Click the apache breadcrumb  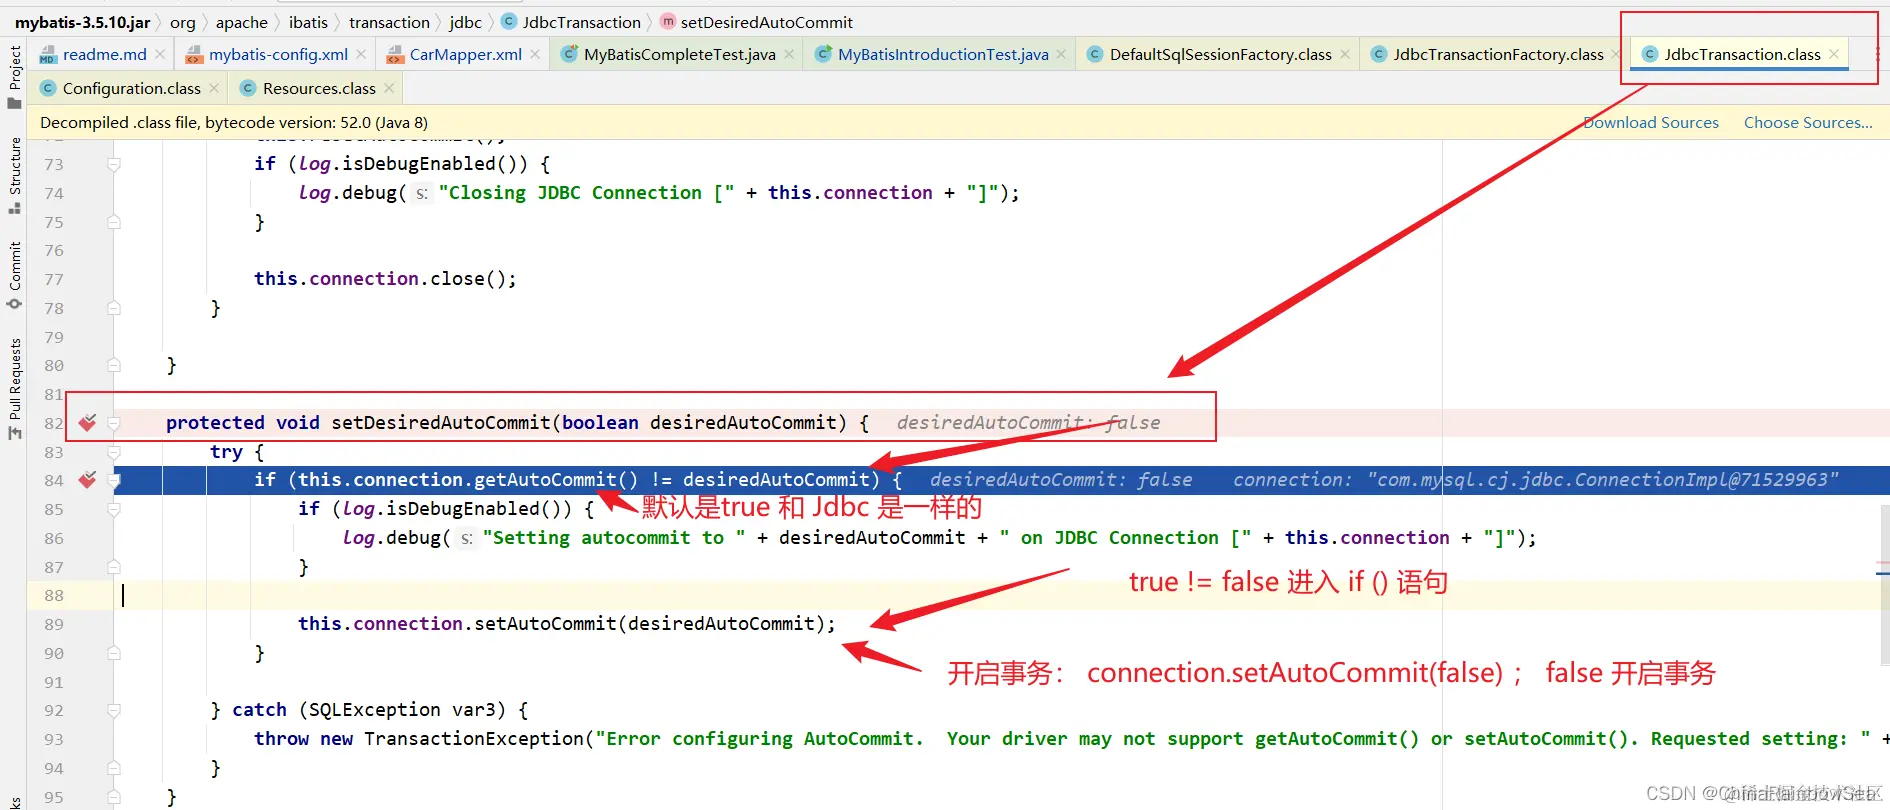tap(242, 22)
